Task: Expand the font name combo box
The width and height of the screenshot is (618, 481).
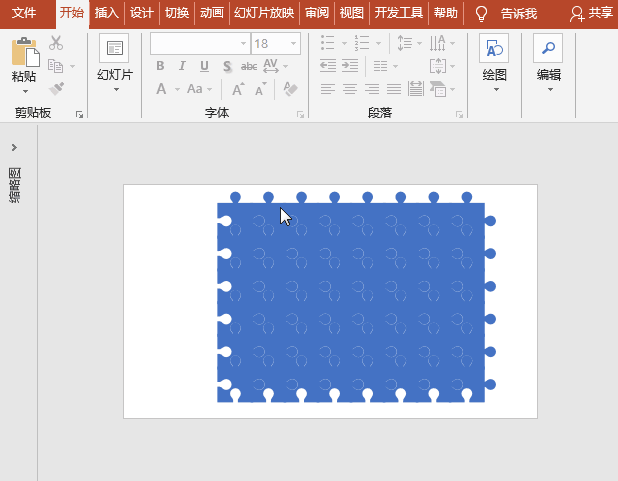Action: [x=244, y=44]
